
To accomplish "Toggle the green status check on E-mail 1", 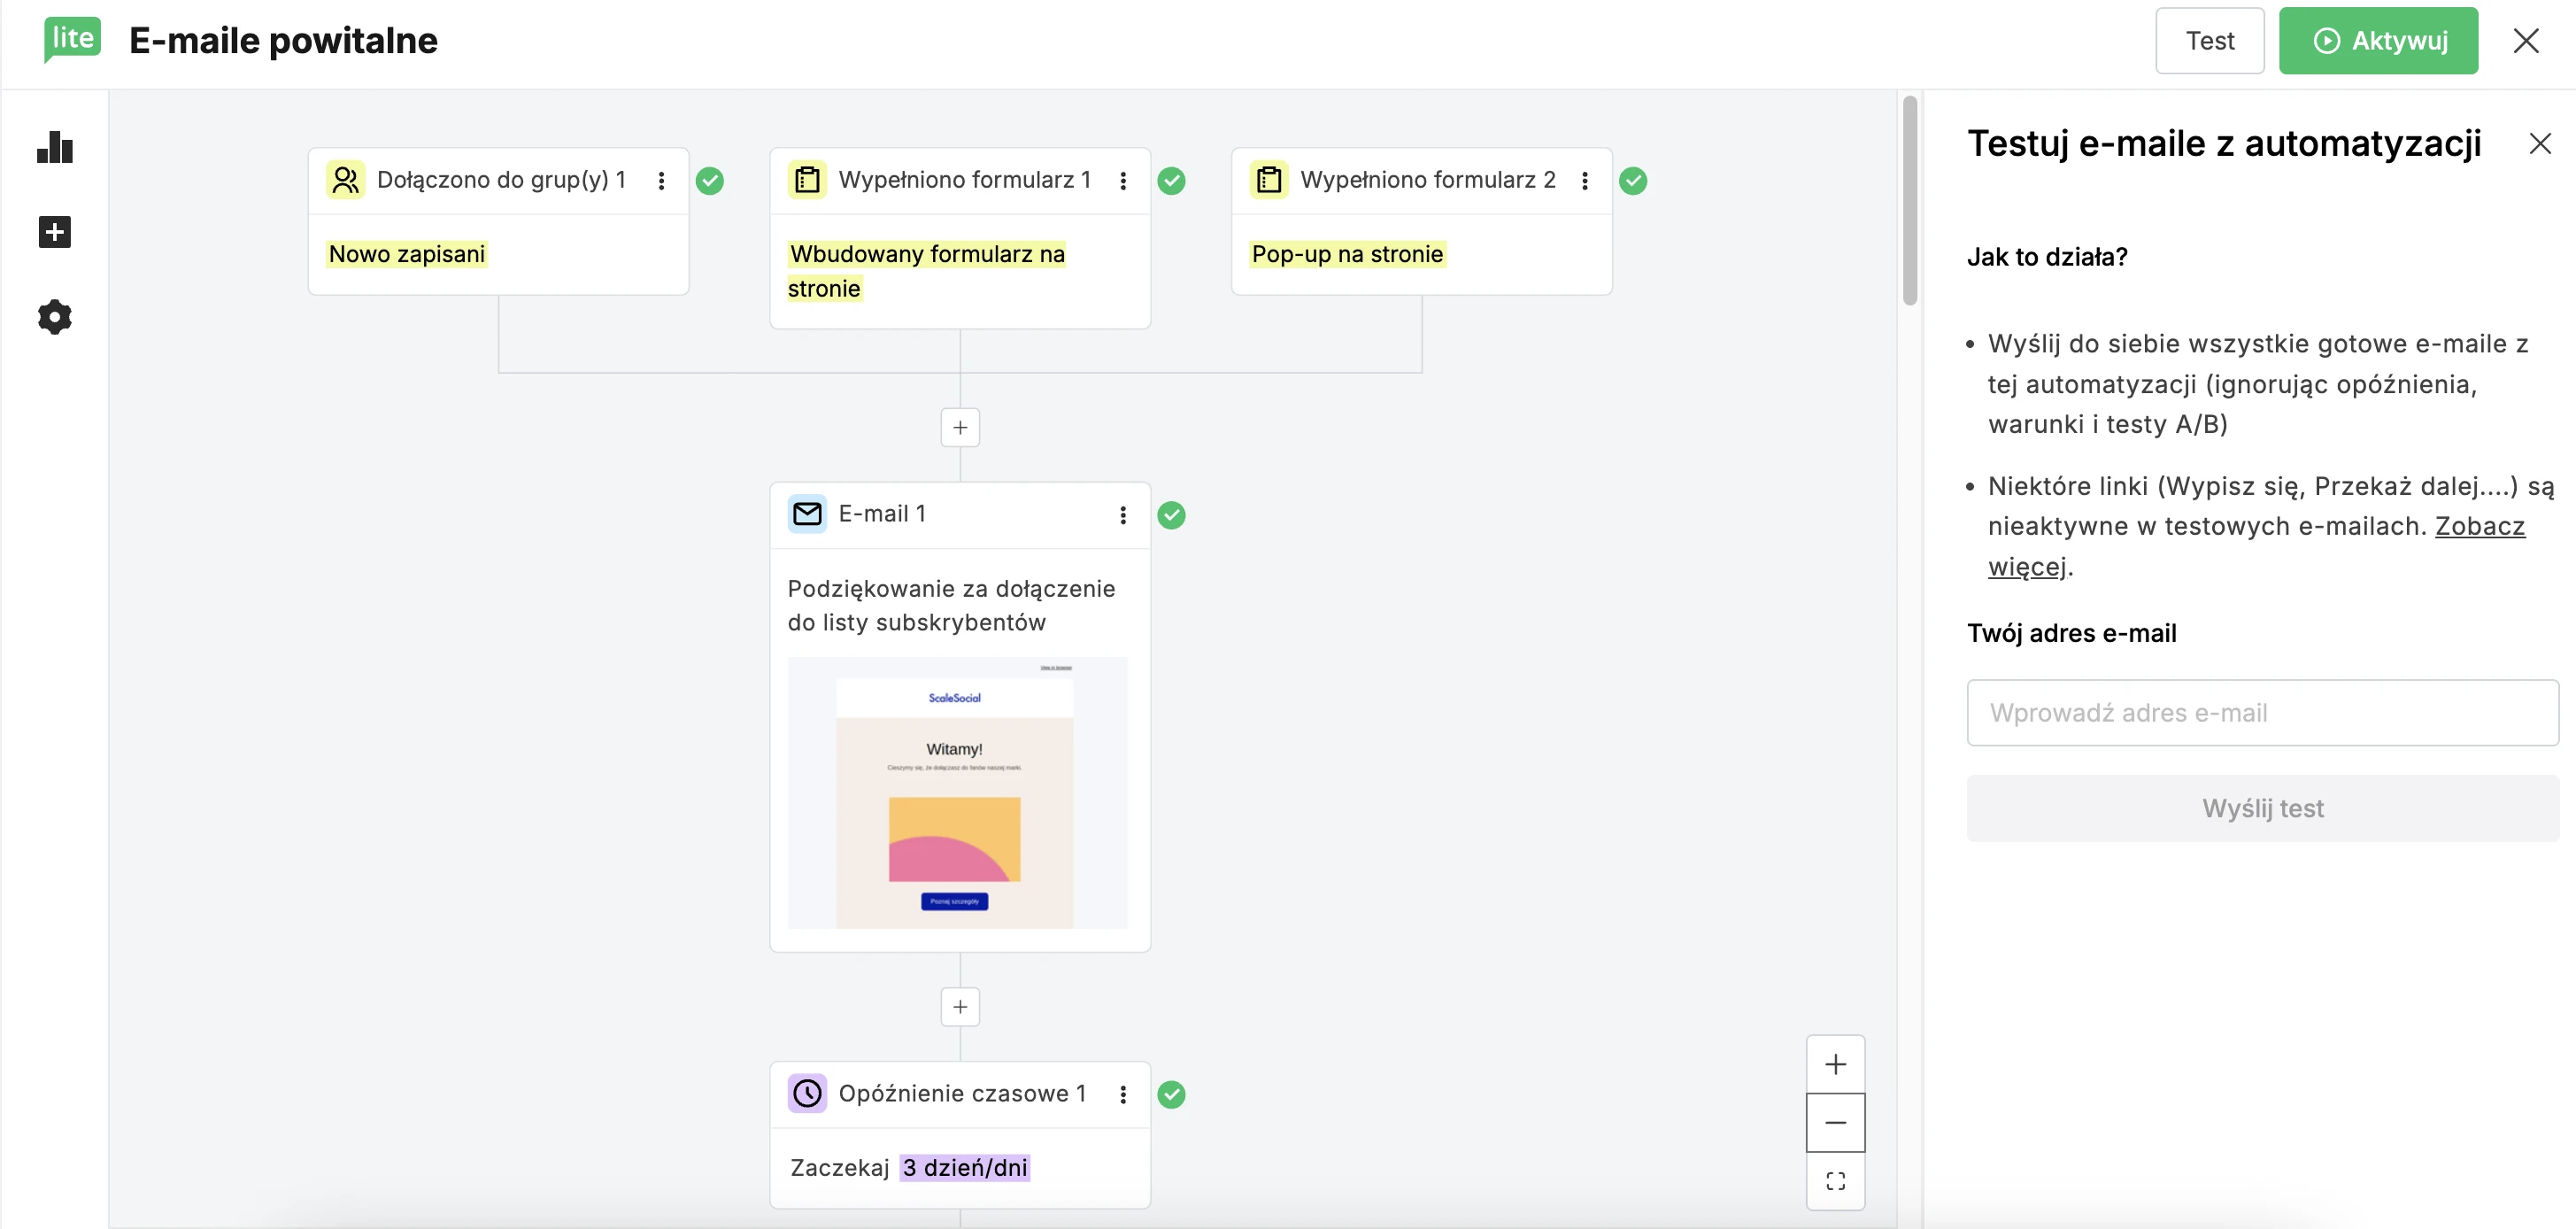I will point(1172,515).
